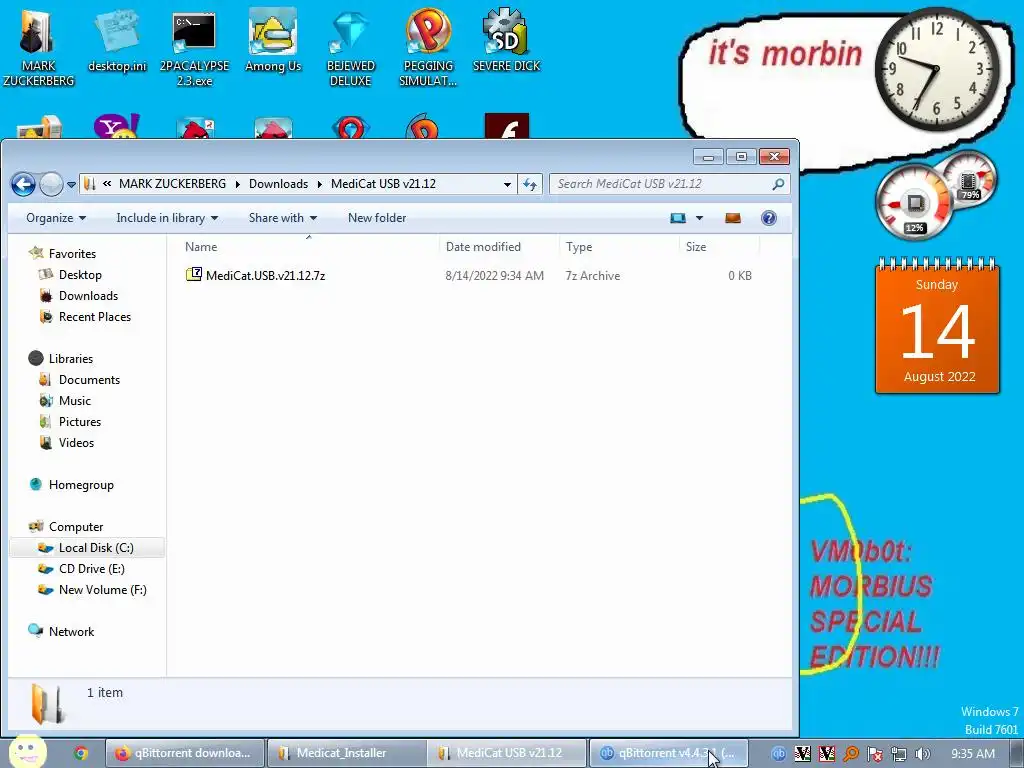Open the Among Us desktop shortcut
The height and width of the screenshot is (768, 1024).
coord(273,40)
